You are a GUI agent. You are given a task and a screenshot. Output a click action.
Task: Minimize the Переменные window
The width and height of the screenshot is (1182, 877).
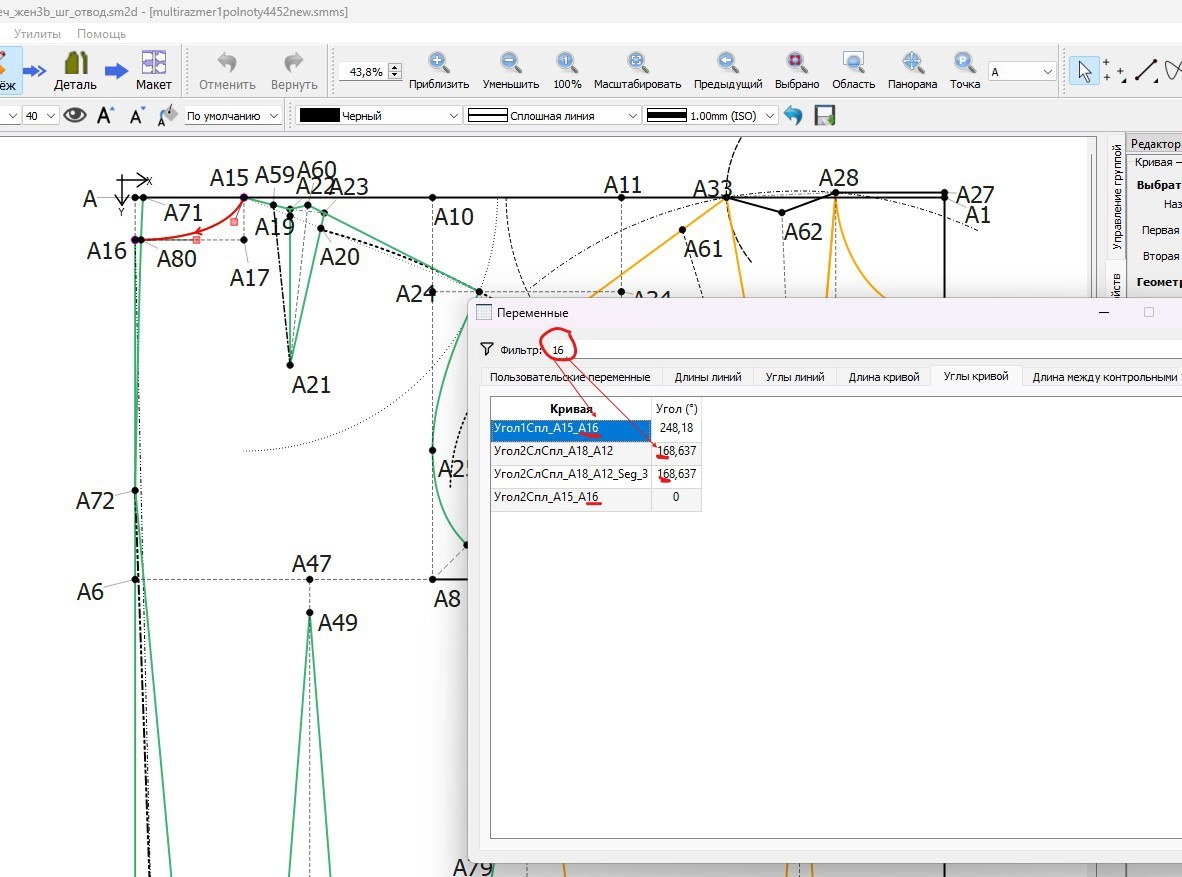[1104, 312]
